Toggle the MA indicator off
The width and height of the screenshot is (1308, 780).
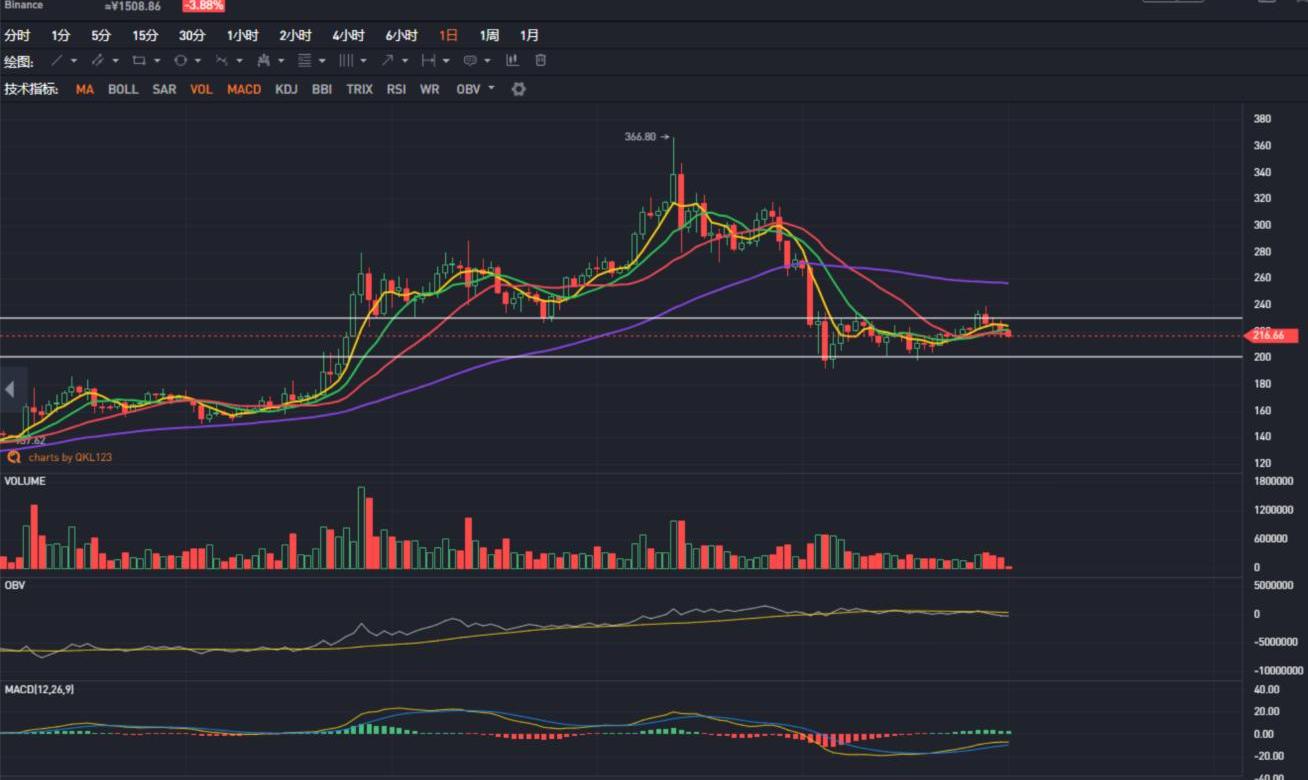coord(85,89)
